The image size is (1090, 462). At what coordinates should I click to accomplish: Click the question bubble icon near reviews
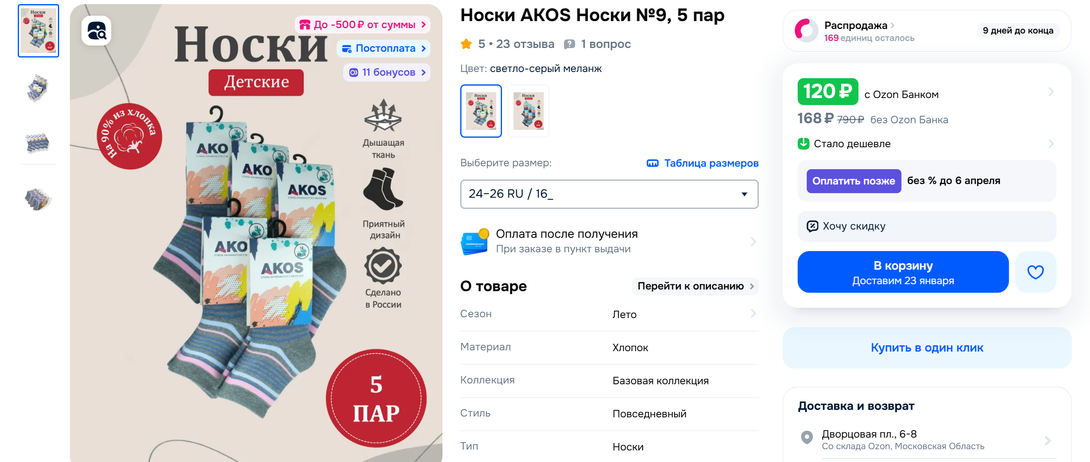point(569,44)
